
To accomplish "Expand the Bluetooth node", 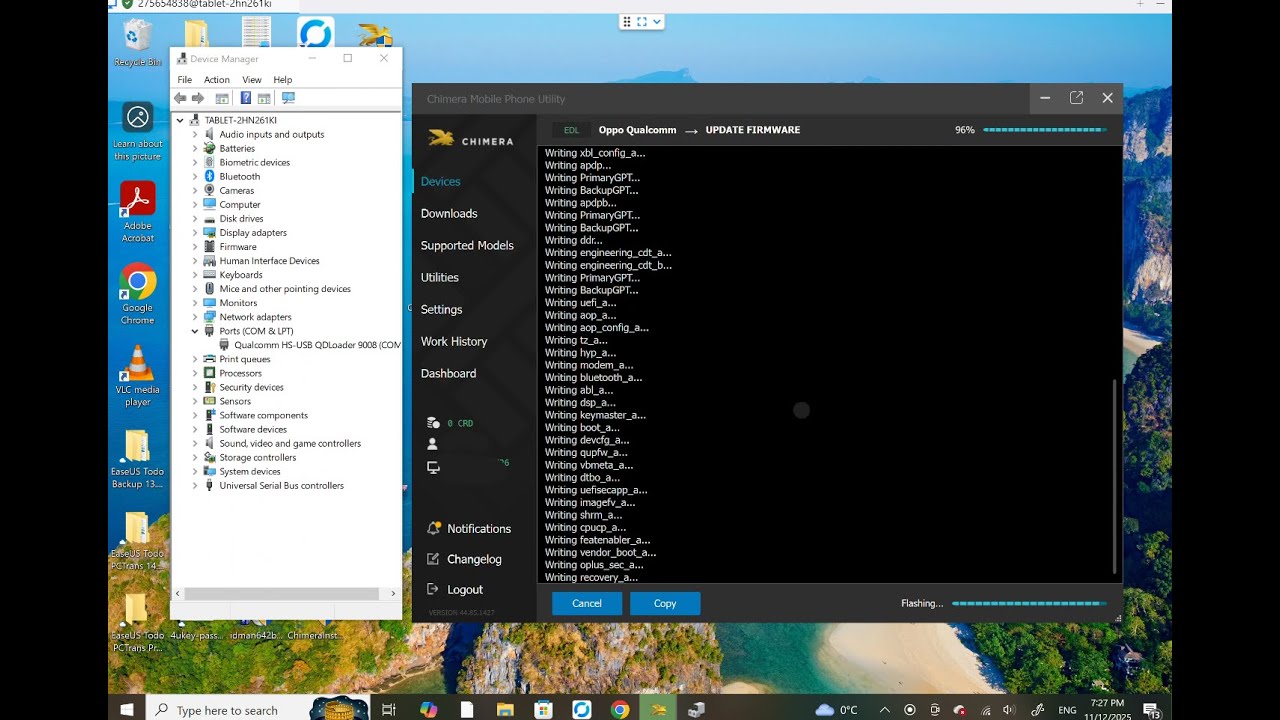I will click(x=195, y=176).
